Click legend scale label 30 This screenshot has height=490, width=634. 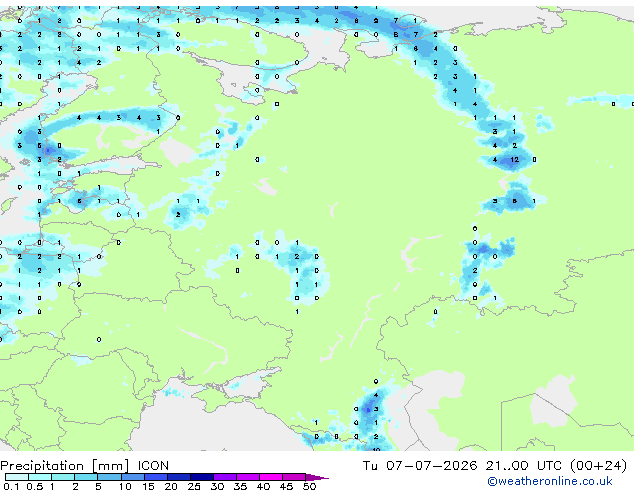click(217, 486)
